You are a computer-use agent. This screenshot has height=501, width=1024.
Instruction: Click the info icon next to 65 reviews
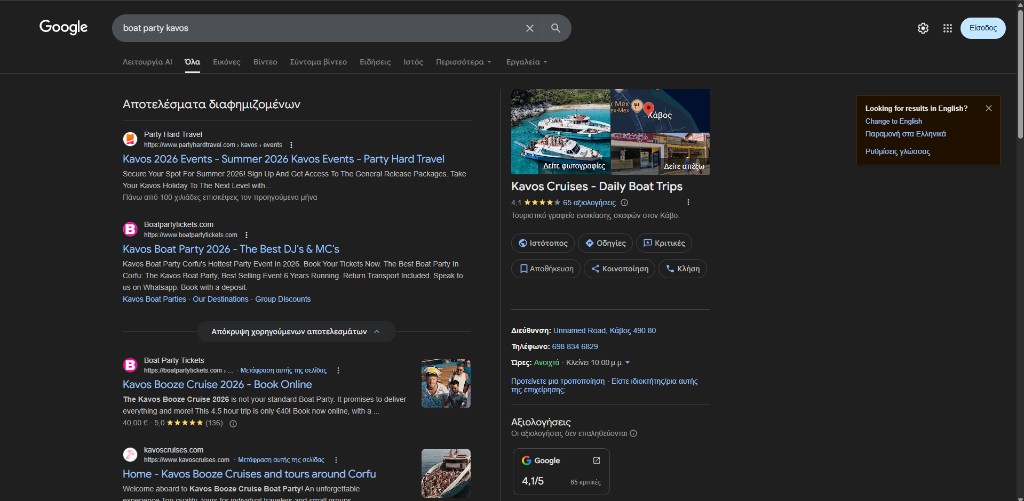coord(624,202)
